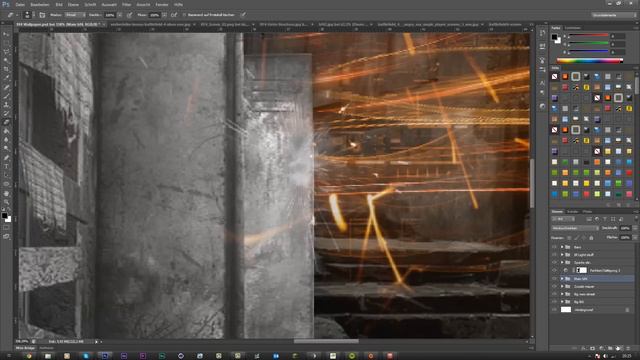This screenshot has height=360, width=640.
Task: Hide the Farbton/Sättigung adjustment layer
Action: click(x=554, y=270)
